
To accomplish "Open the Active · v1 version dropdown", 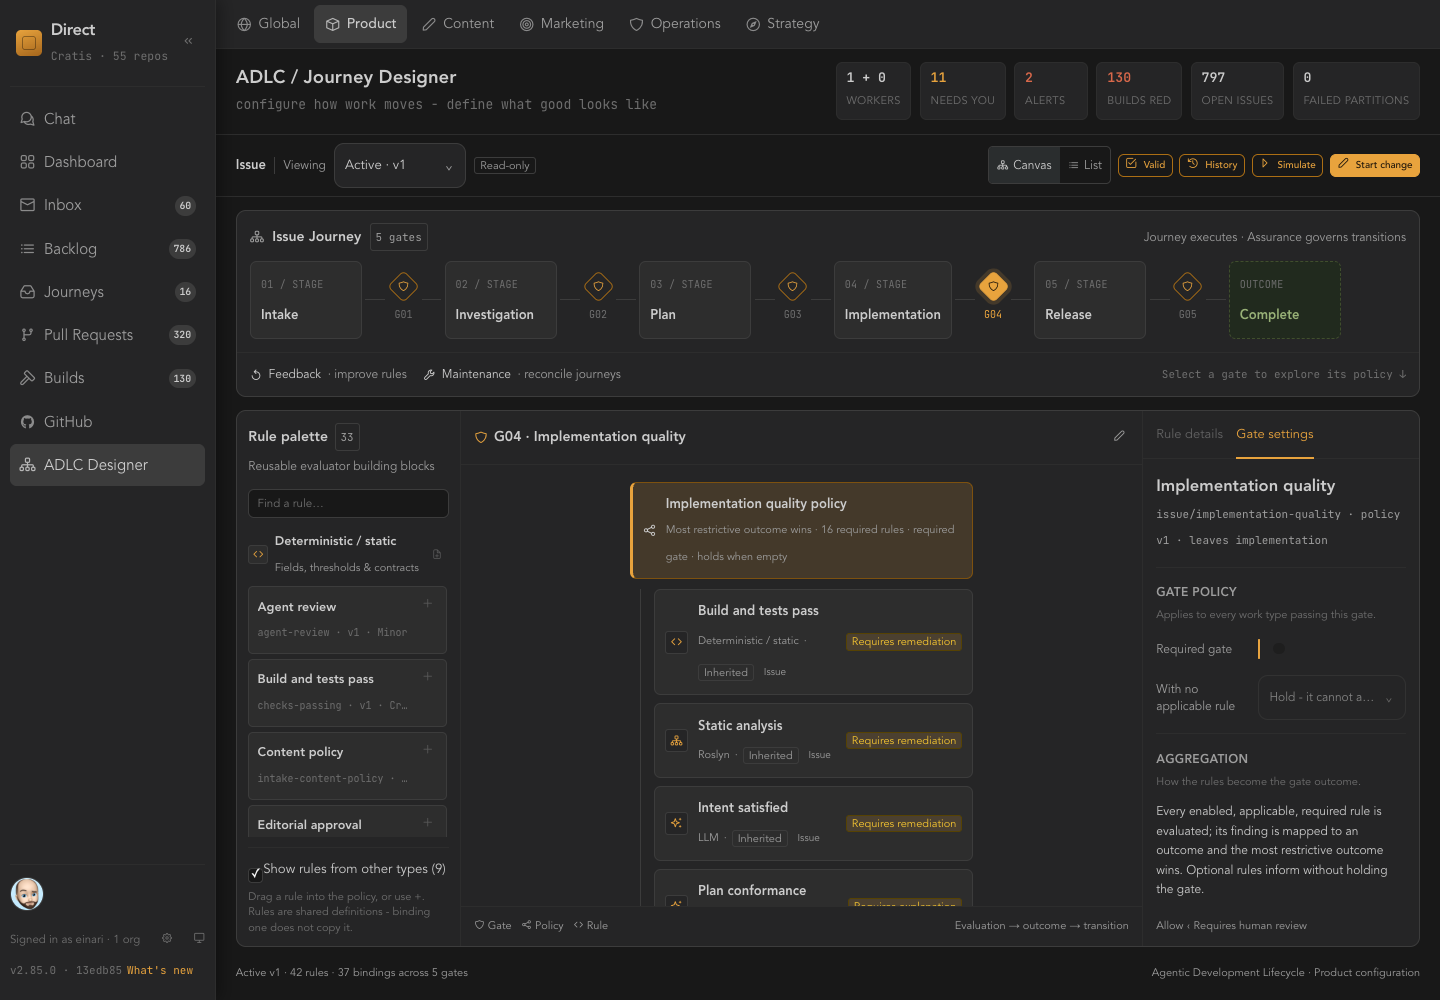I will point(399,165).
